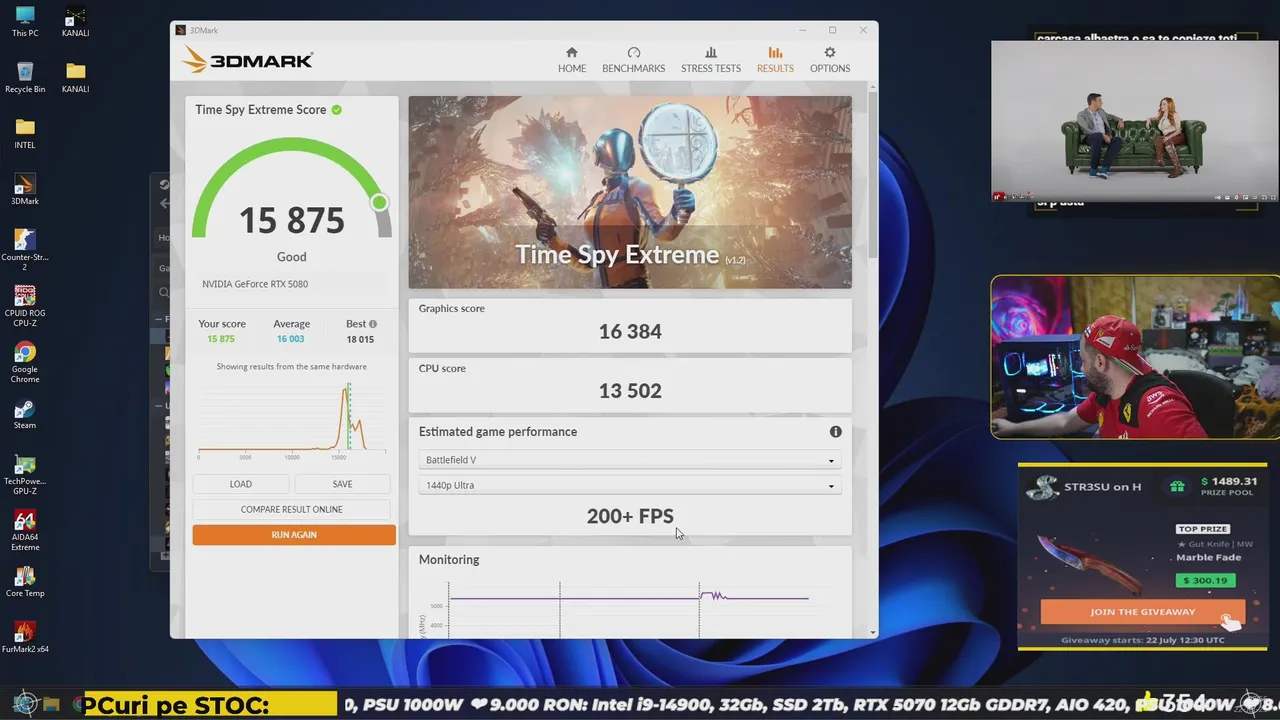Click the Average score 16 003
The image size is (1280, 720).
[291, 339]
